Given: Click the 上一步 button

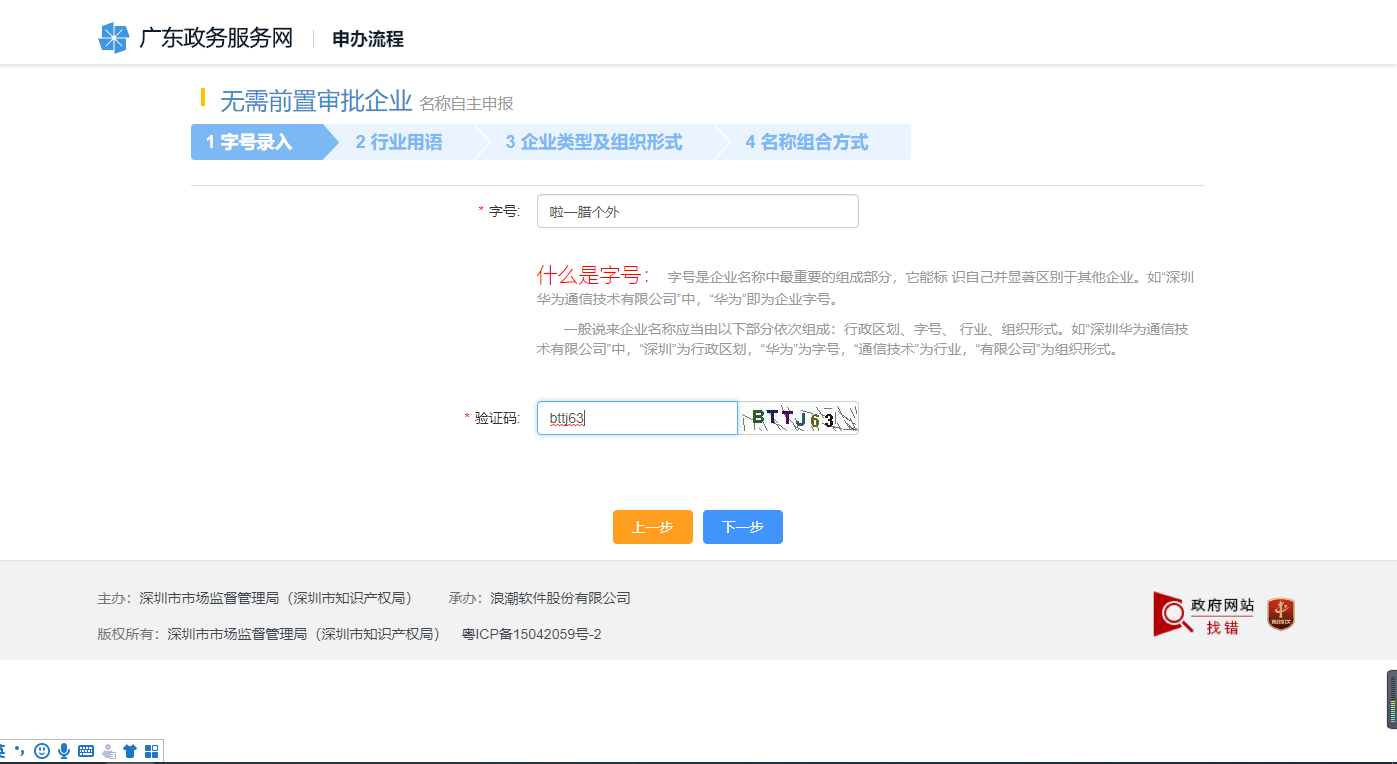Looking at the screenshot, I should click(x=652, y=527).
